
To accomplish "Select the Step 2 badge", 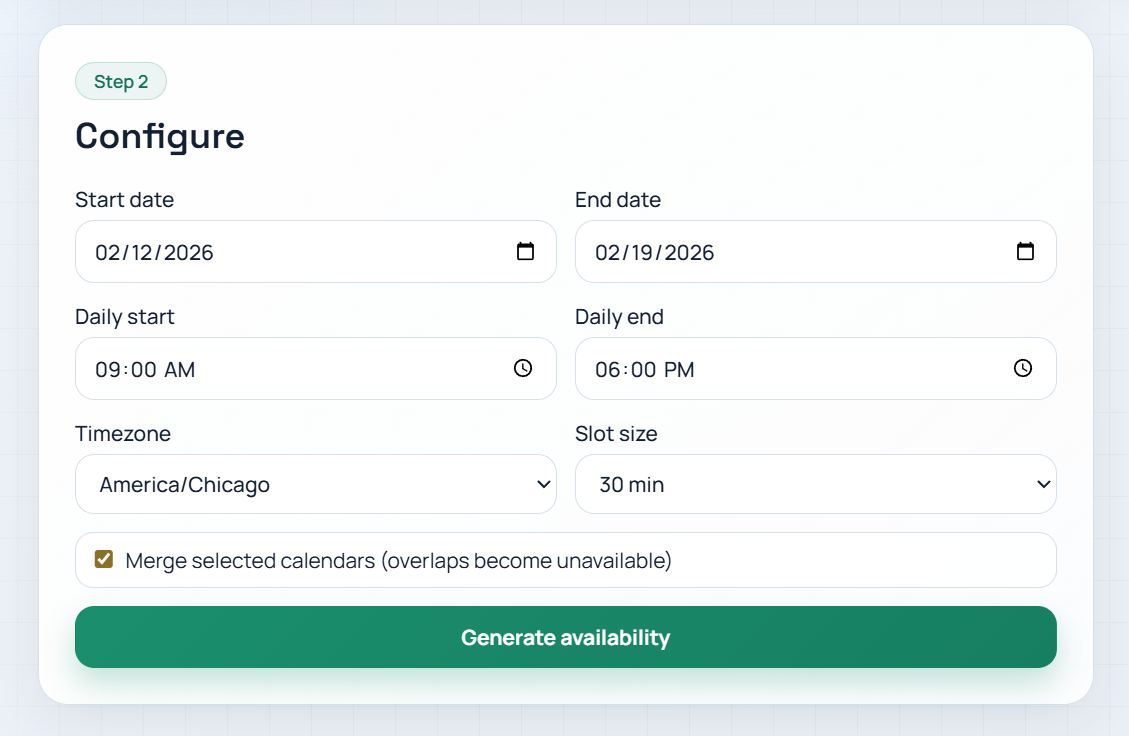I will pos(120,81).
